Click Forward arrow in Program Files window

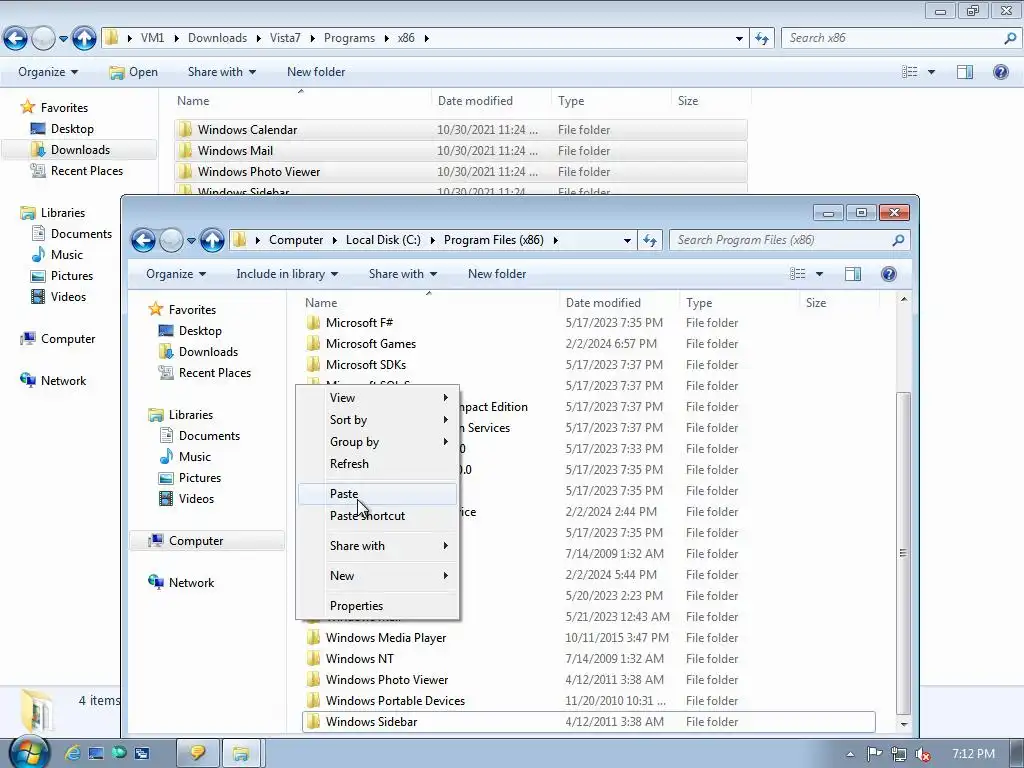pos(171,240)
